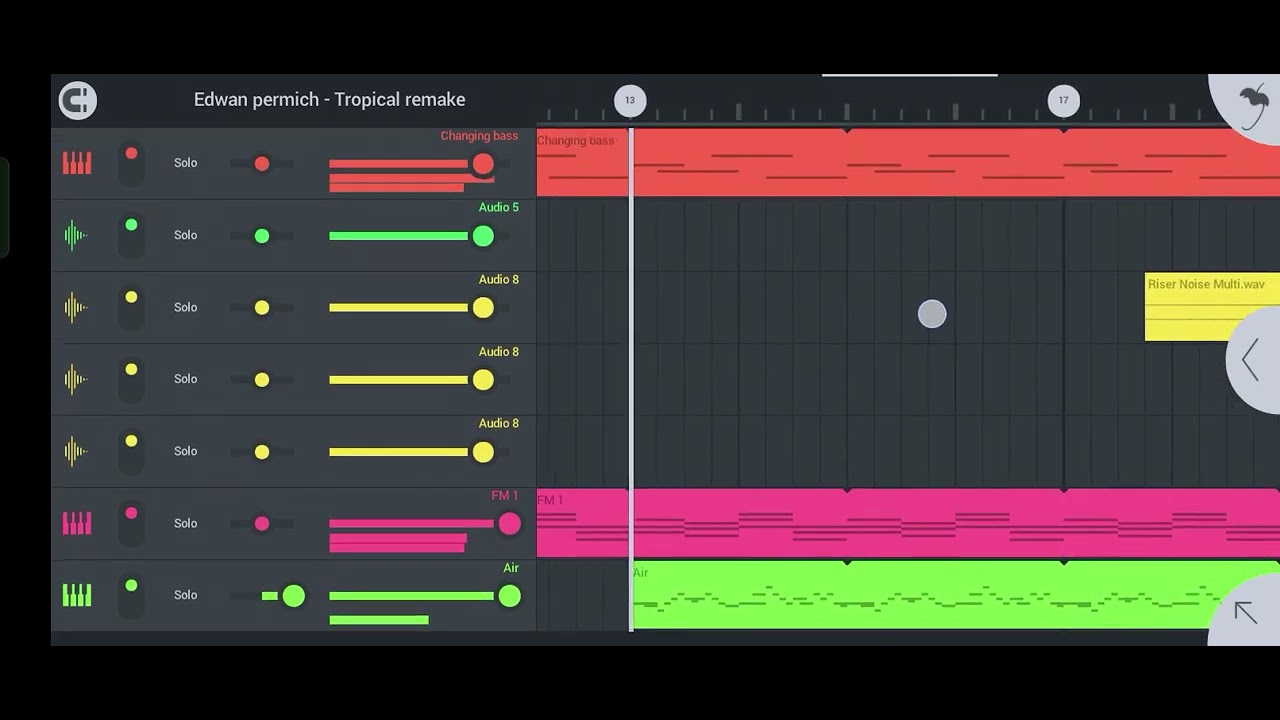Click the topmost Audio 8 pan knob

pos(262,308)
